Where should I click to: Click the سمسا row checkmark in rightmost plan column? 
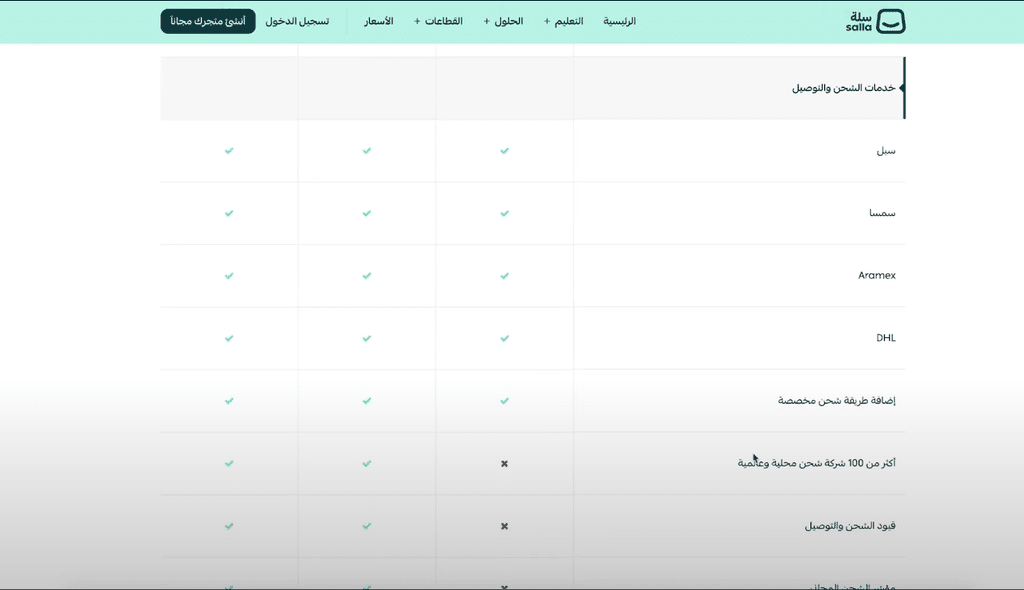point(504,214)
